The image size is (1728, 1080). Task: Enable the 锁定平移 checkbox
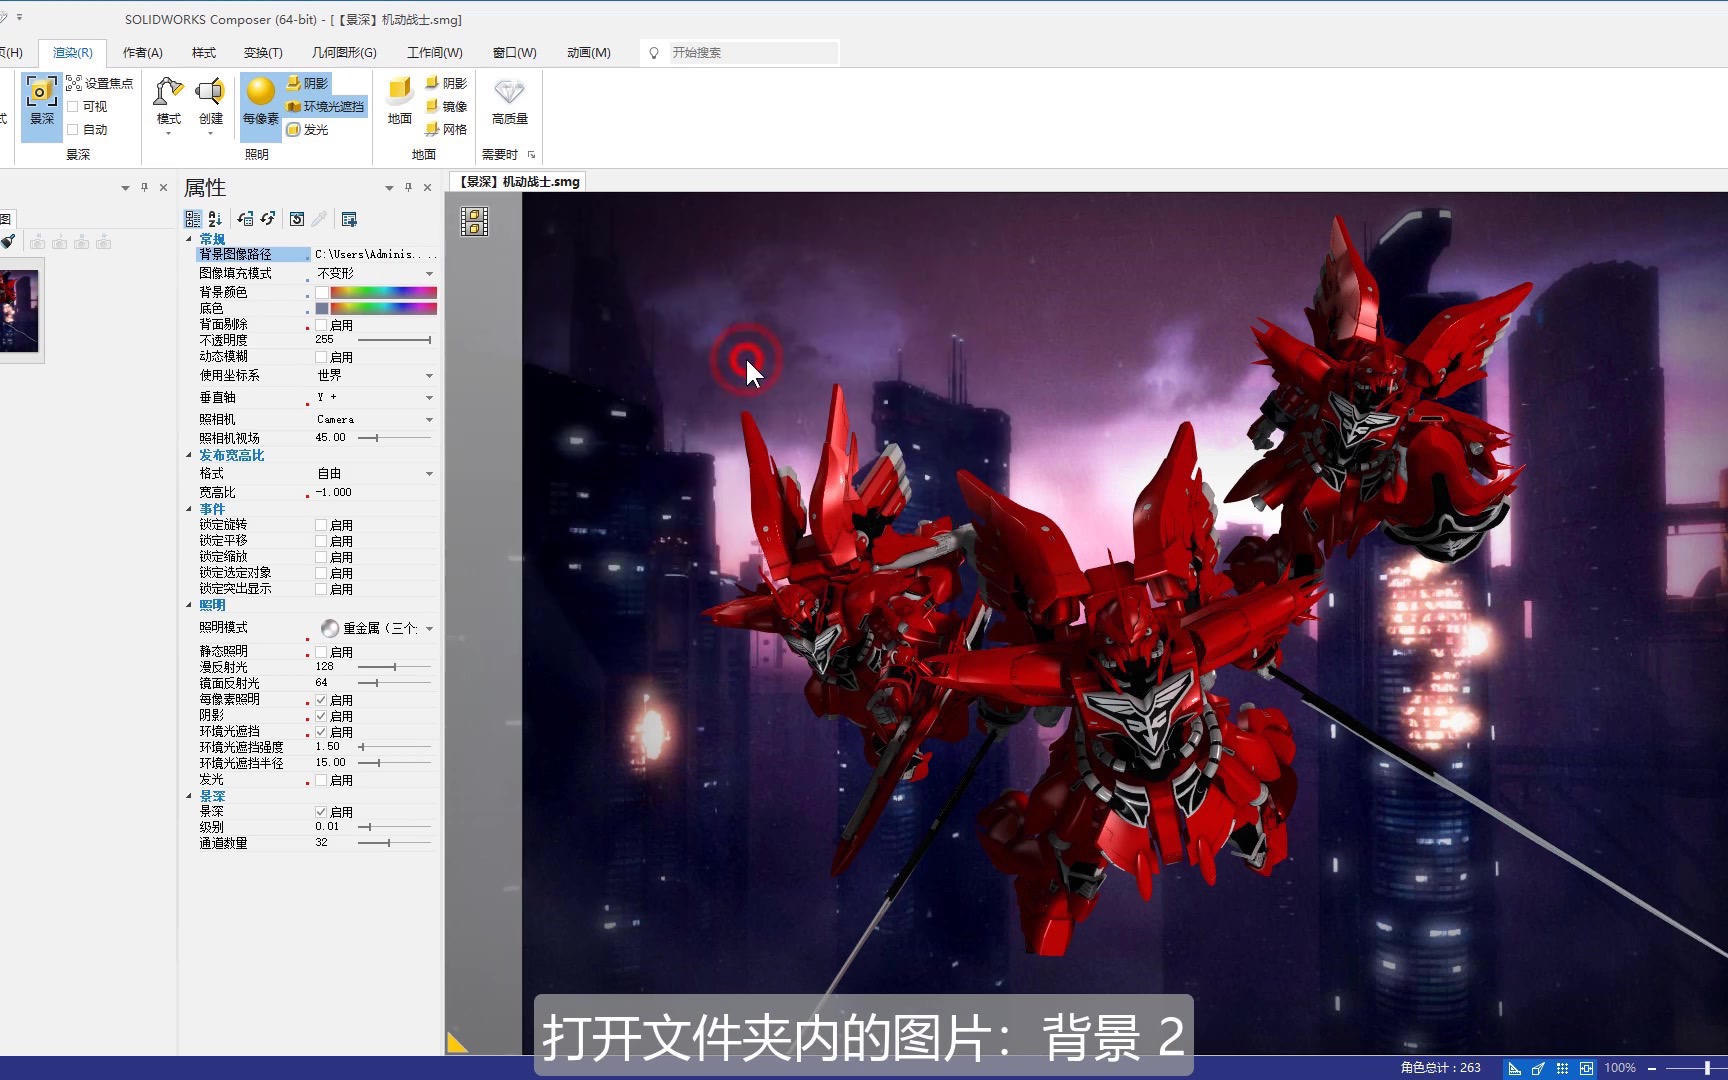click(321, 541)
